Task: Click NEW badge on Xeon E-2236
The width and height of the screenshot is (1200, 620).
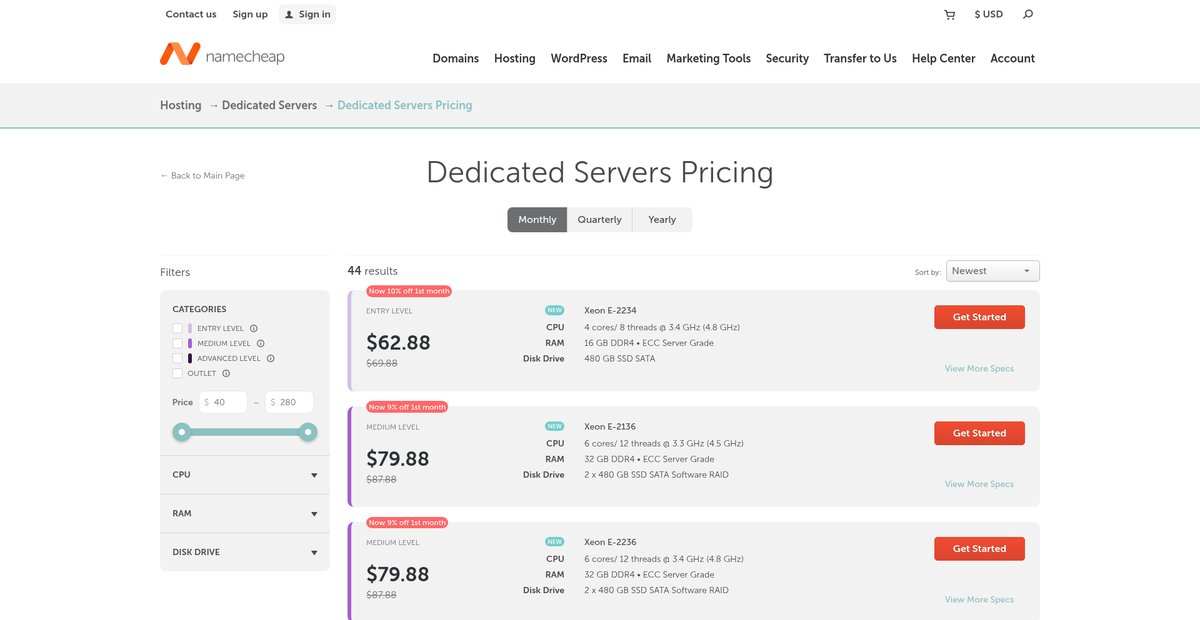Action: (554, 542)
